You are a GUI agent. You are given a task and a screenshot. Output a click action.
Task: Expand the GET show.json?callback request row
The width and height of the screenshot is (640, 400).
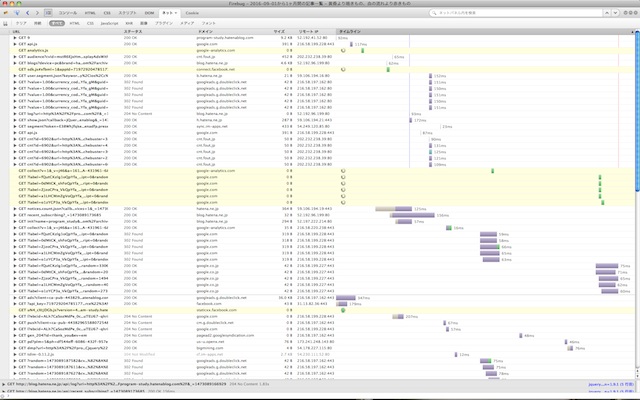click(15, 120)
